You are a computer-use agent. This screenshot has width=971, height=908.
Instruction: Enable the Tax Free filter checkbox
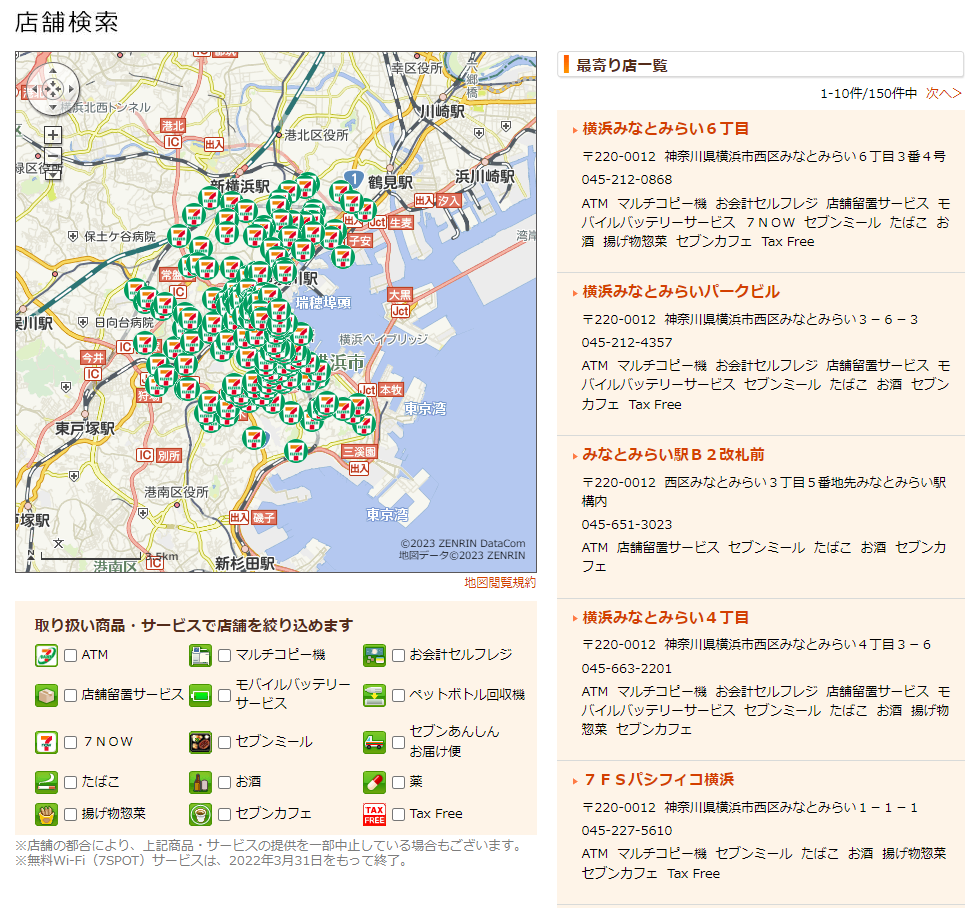coord(398,814)
